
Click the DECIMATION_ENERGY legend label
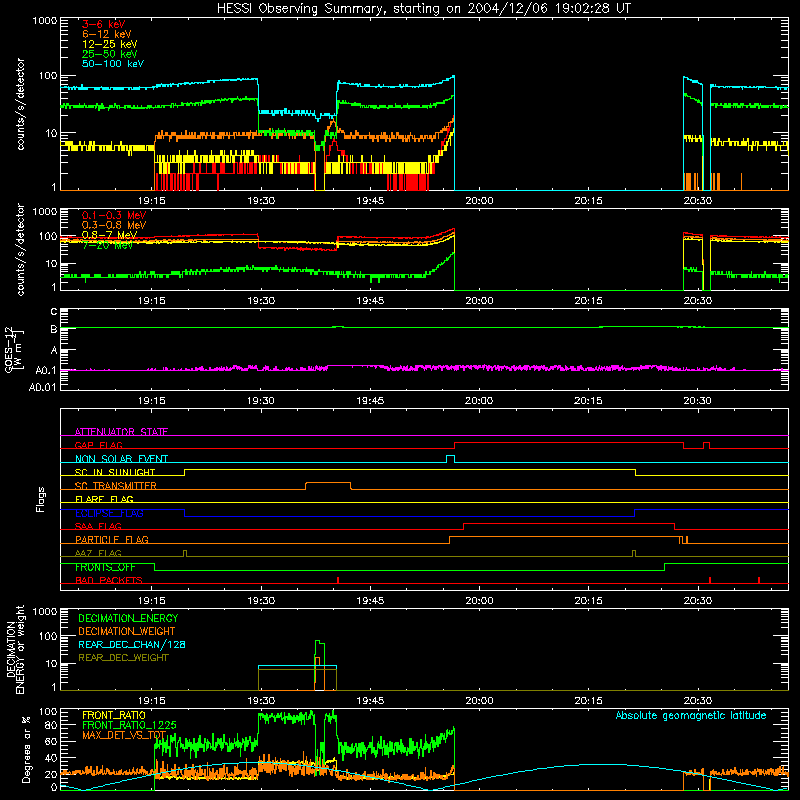pos(128,618)
